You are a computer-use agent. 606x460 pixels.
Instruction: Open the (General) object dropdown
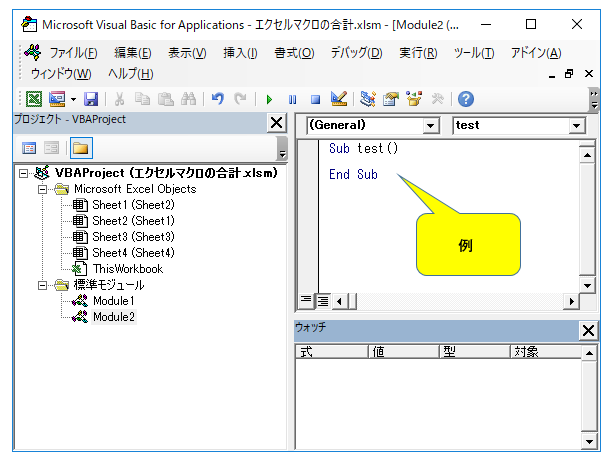pos(431,126)
